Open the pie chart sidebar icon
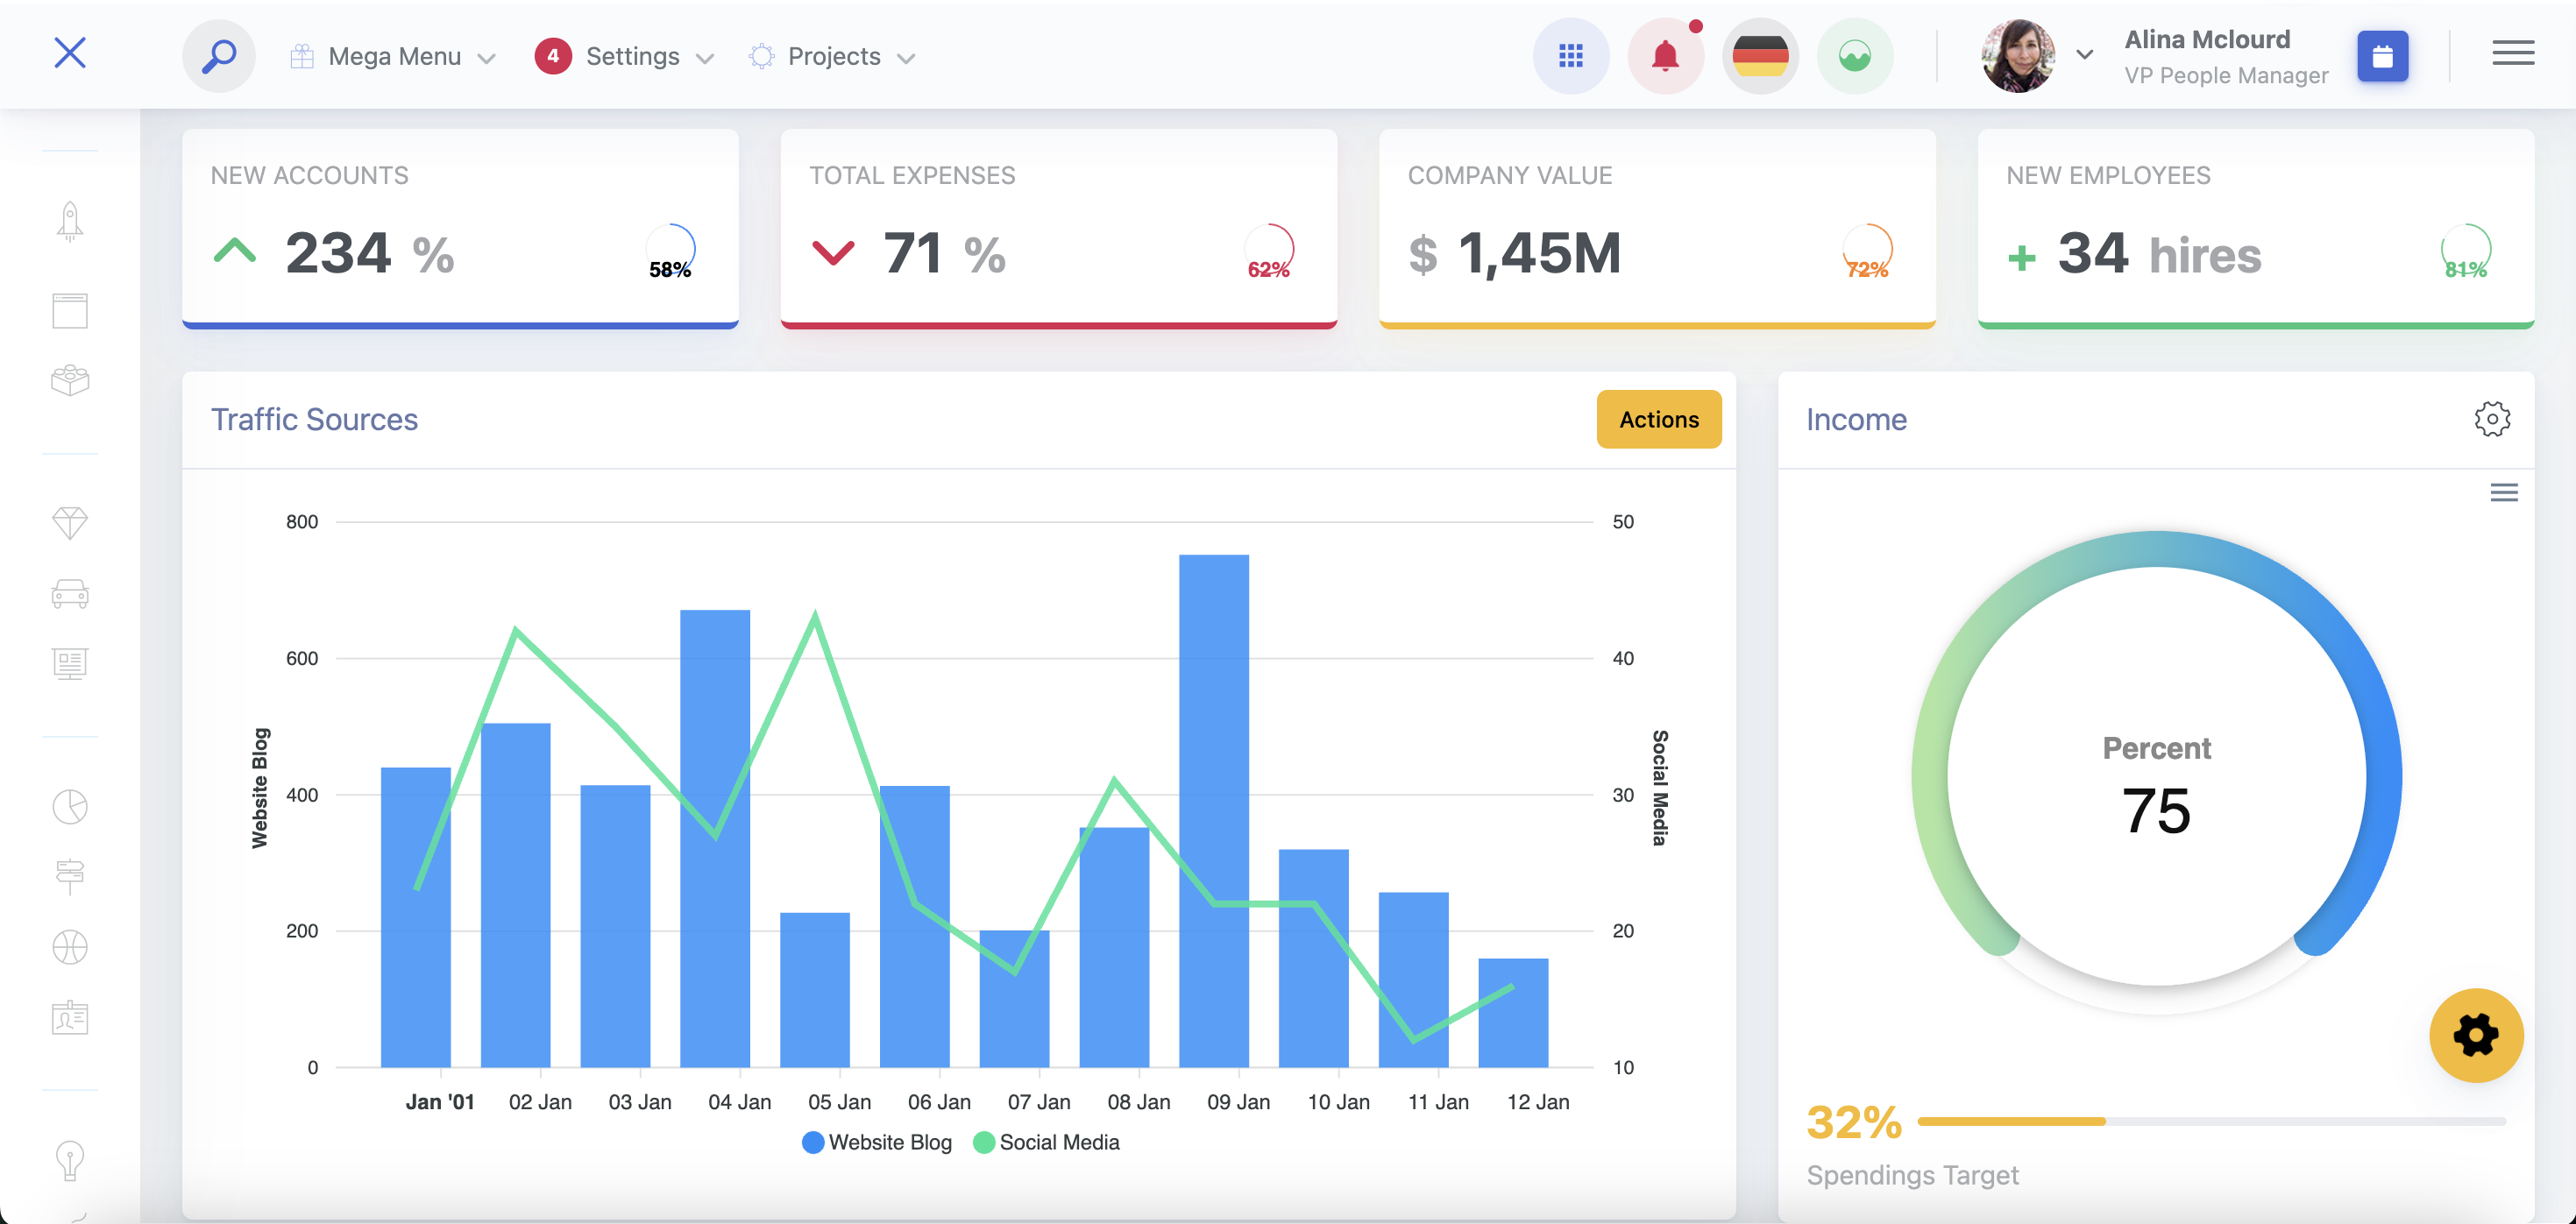The width and height of the screenshot is (2576, 1224). pyautogui.click(x=69, y=806)
